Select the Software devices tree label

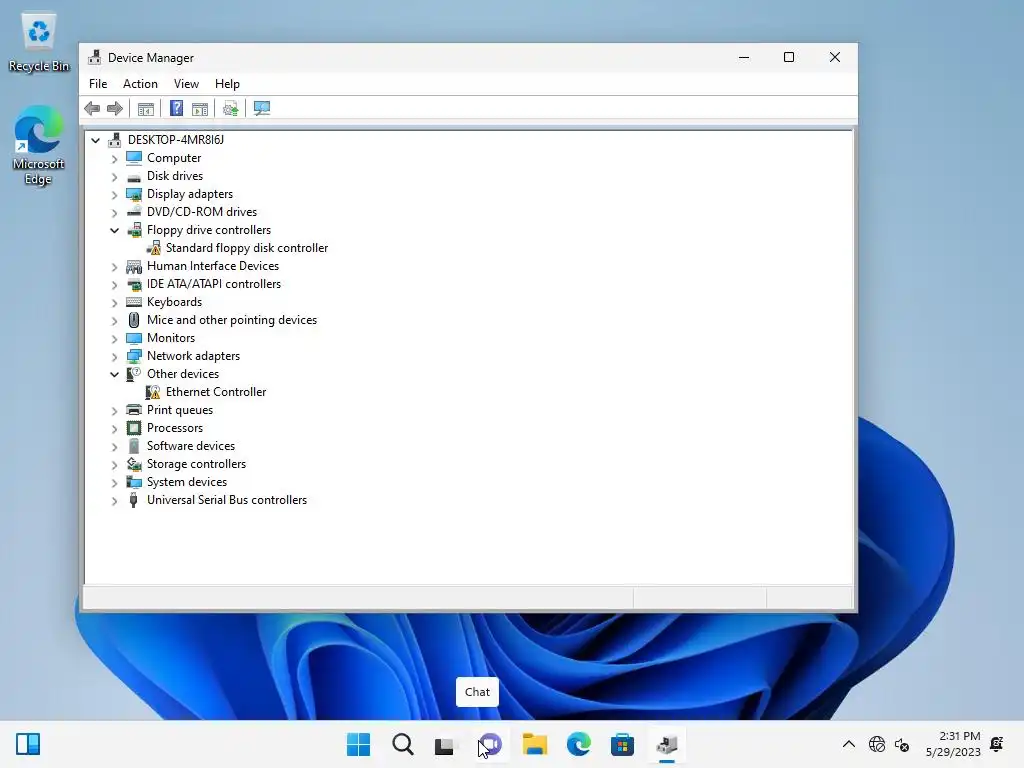click(191, 446)
